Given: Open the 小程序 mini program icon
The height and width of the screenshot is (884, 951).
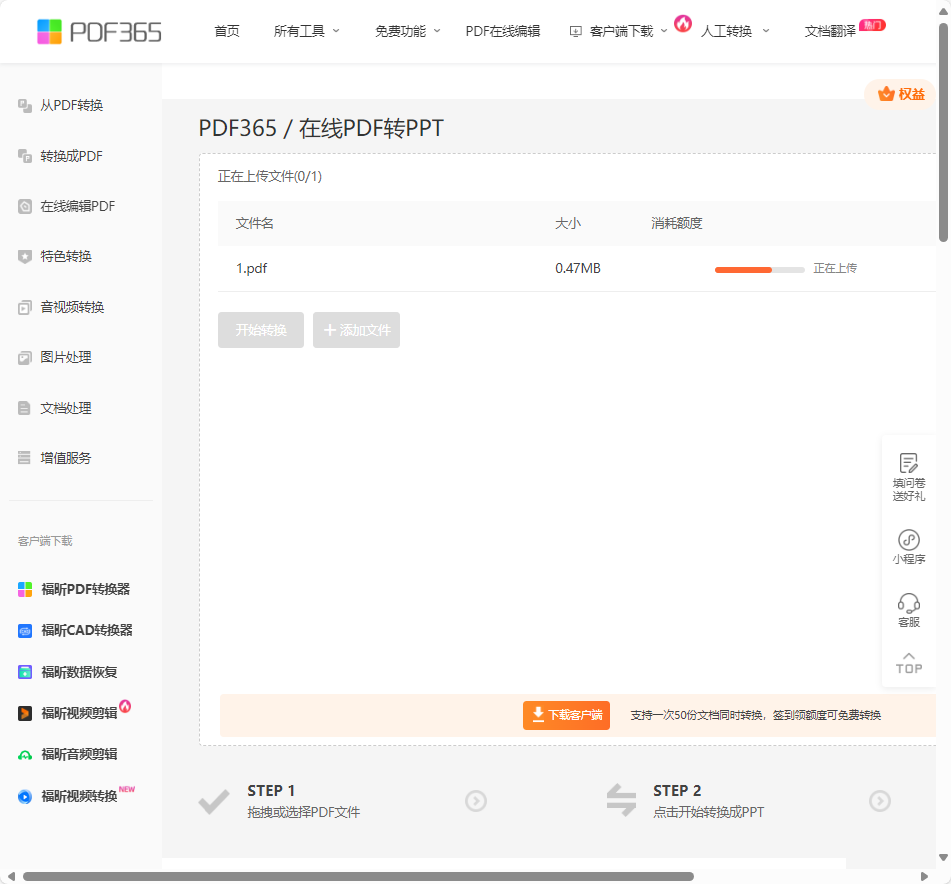Looking at the screenshot, I should (x=909, y=540).
